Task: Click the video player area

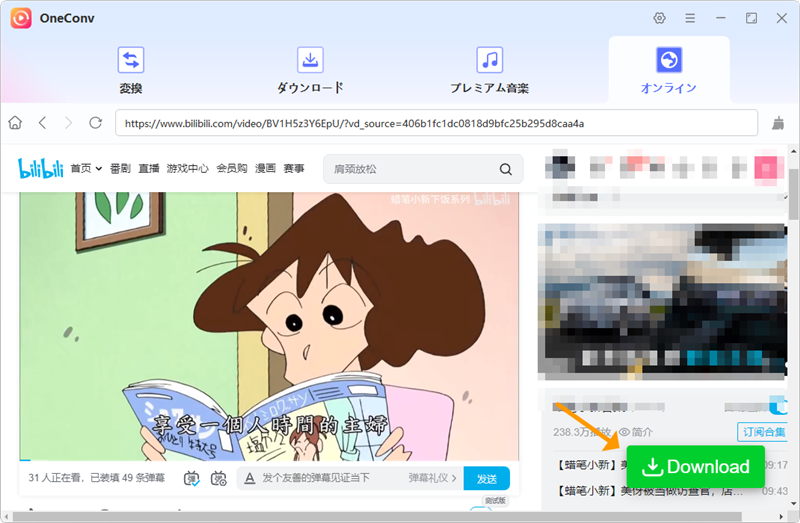Action: [269, 327]
